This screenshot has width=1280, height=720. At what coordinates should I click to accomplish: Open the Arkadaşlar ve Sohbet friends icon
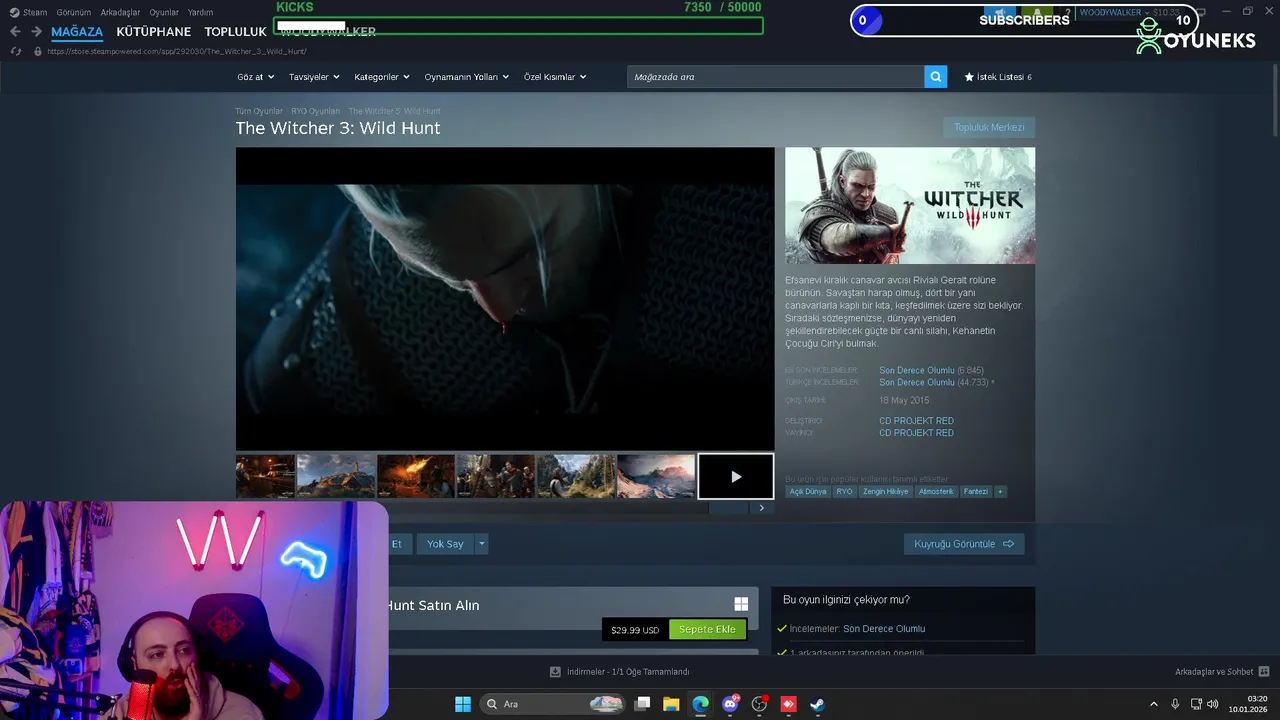[1263, 672]
